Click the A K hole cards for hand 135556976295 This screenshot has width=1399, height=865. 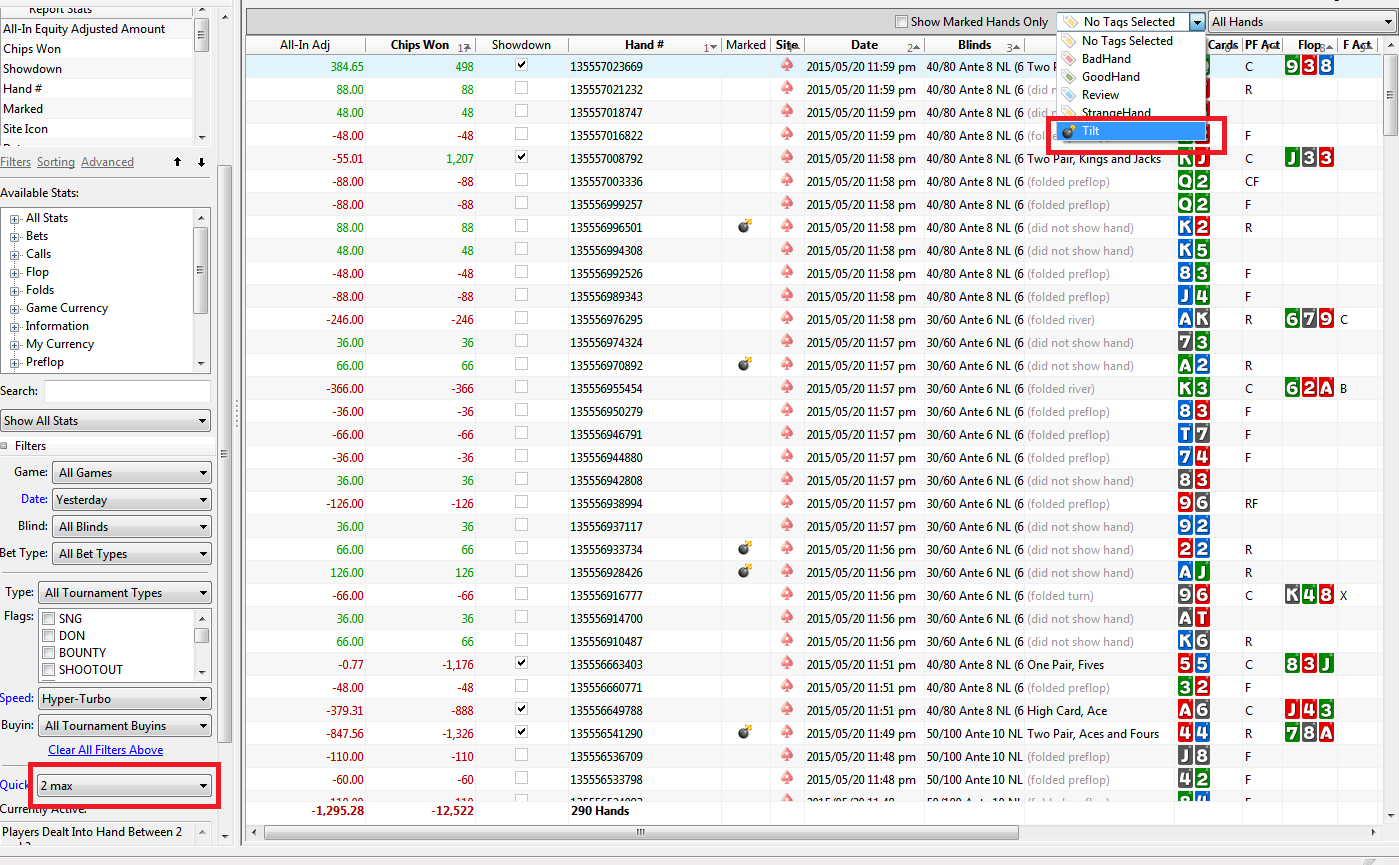(x=1193, y=319)
